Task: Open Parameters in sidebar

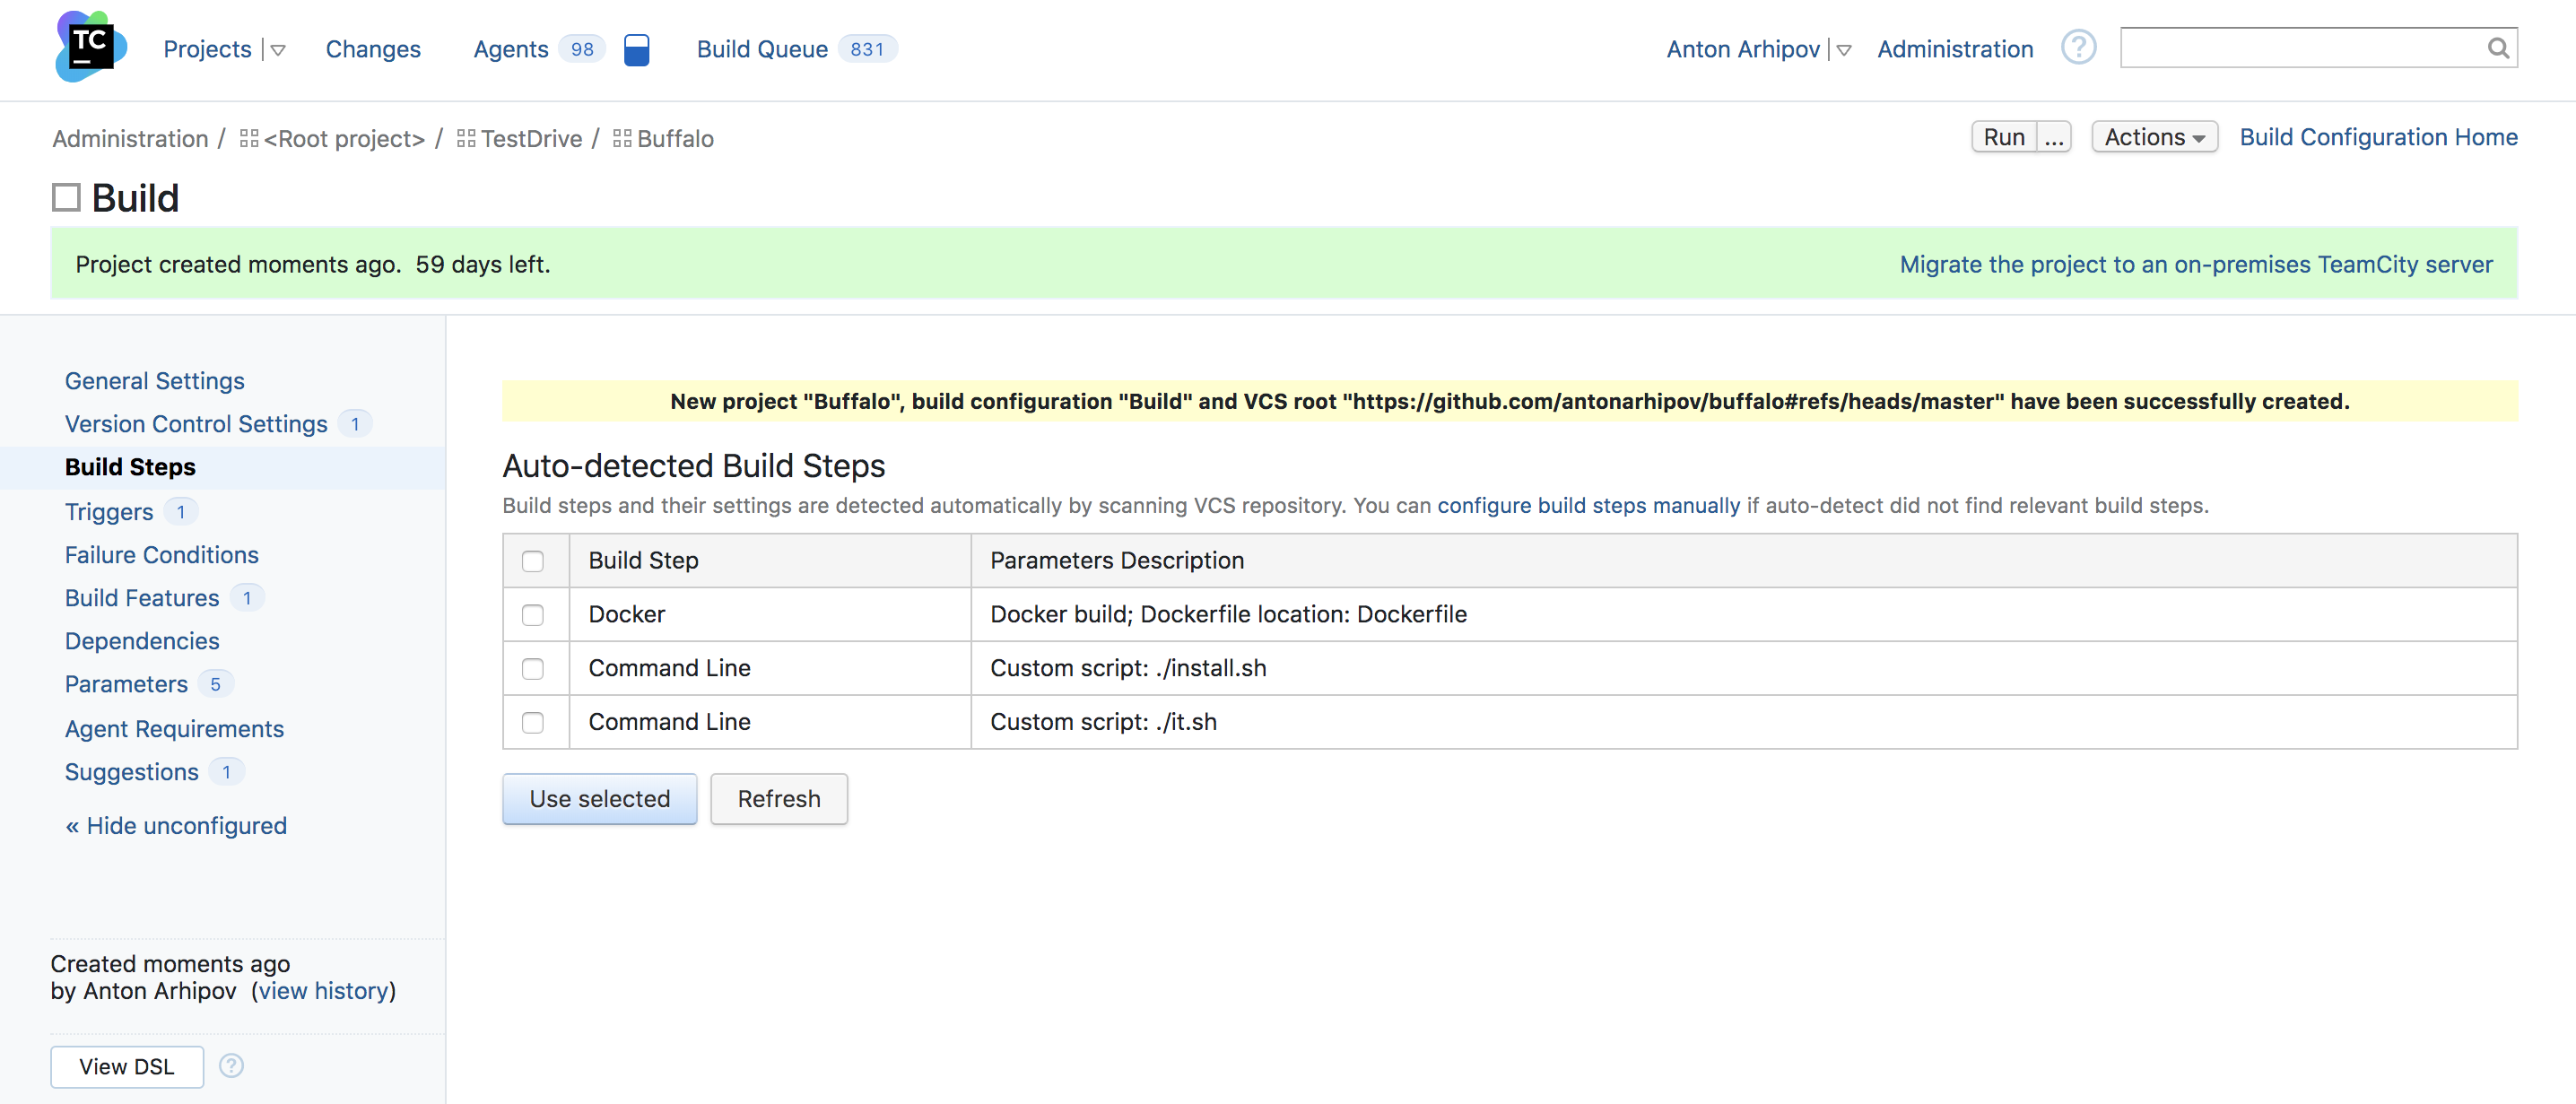Action: [126, 684]
